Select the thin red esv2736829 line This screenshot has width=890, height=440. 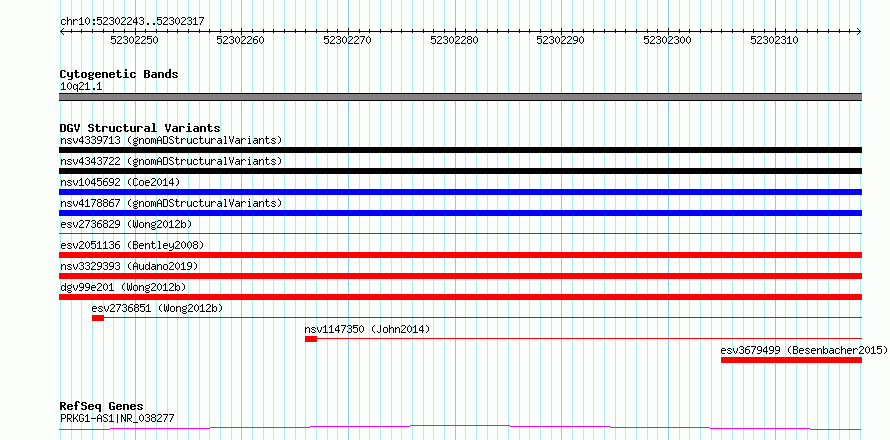pyautogui.click(x=460, y=233)
